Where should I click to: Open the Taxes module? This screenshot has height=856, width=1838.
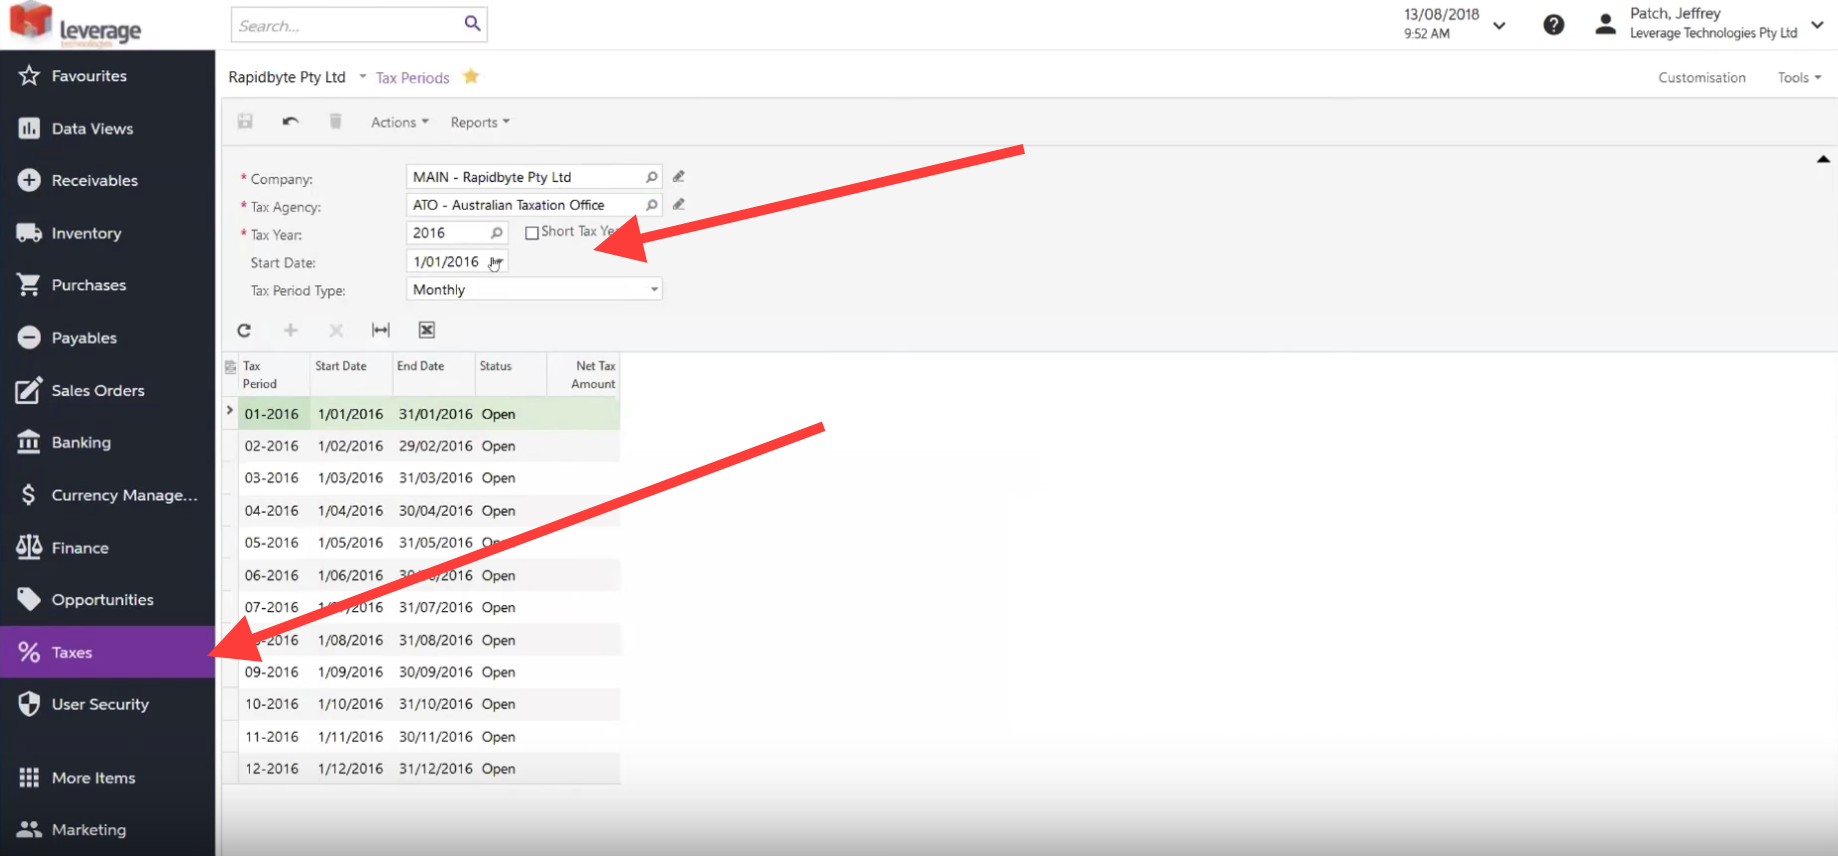tap(107, 652)
